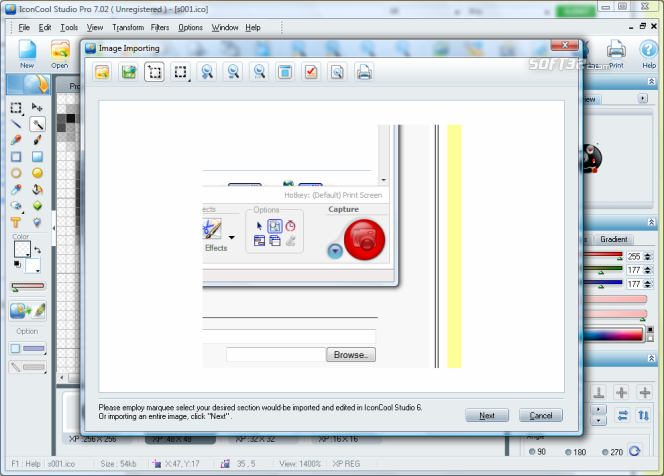Open the Filters menu
The width and height of the screenshot is (664, 476).
pos(160,28)
